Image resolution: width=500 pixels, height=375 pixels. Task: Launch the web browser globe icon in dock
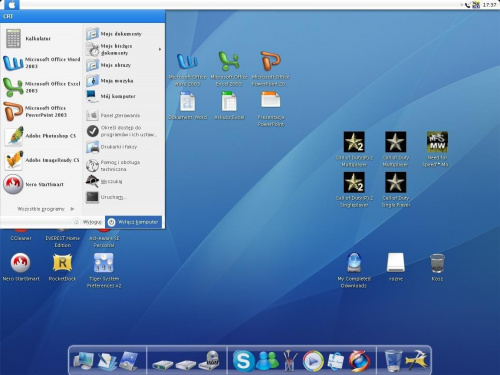[x=359, y=360]
